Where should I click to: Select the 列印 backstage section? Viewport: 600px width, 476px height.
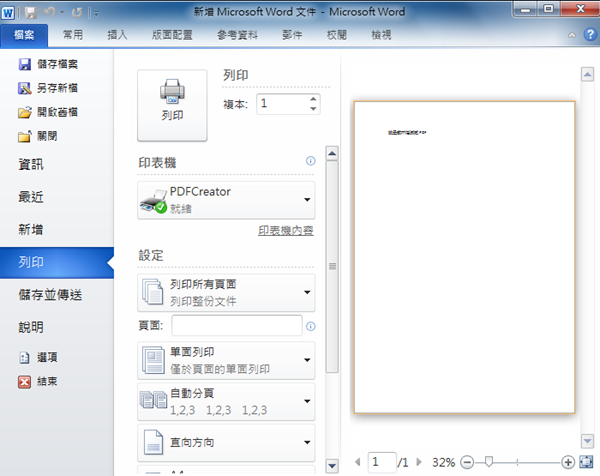tap(57, 262)
